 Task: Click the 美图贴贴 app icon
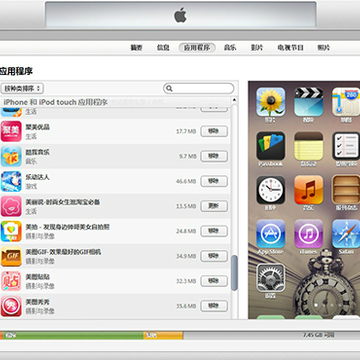(x=11, y=281)
